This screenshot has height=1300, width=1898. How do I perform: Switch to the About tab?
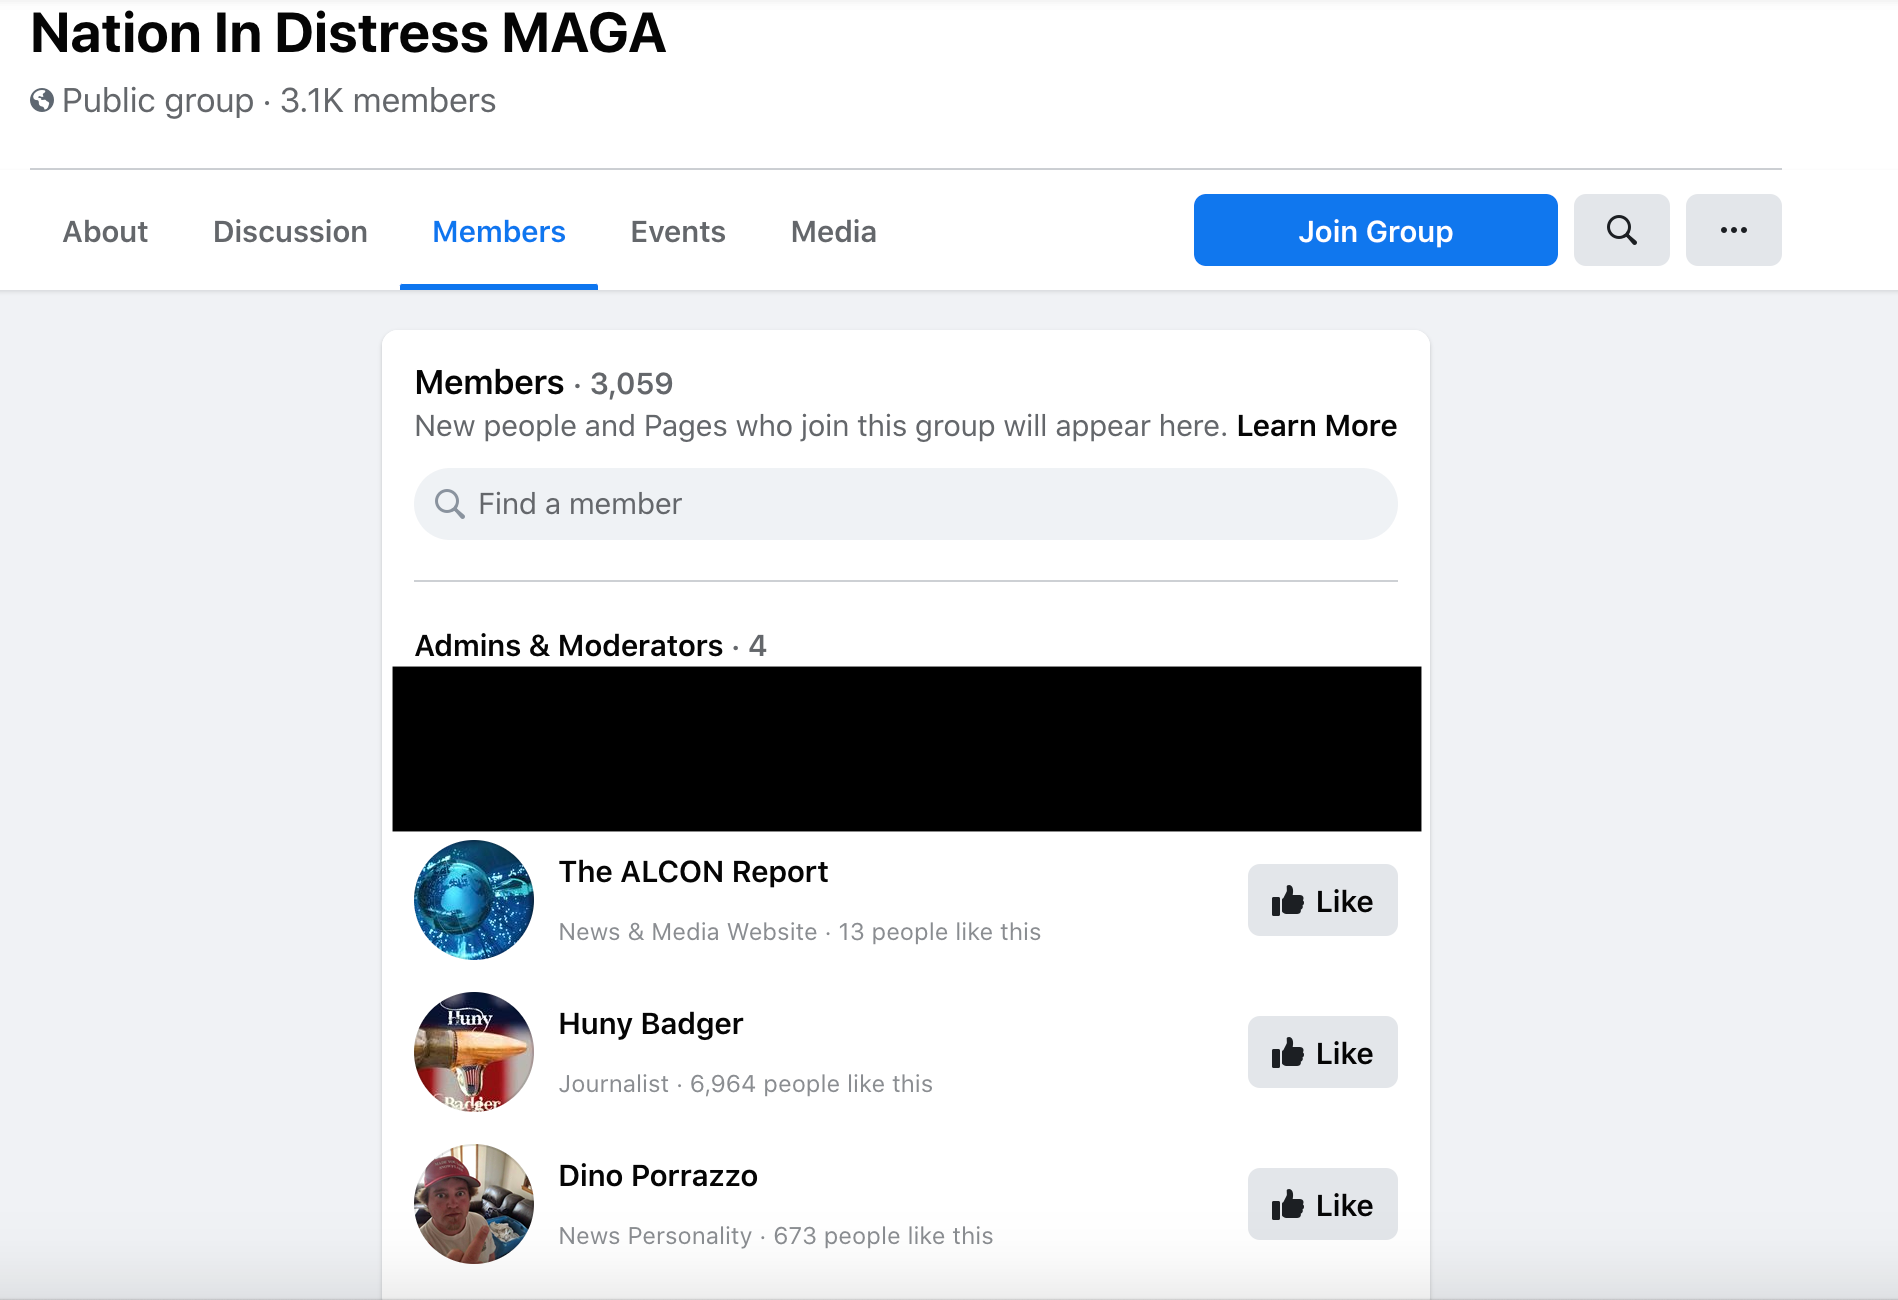coord(105,232)
